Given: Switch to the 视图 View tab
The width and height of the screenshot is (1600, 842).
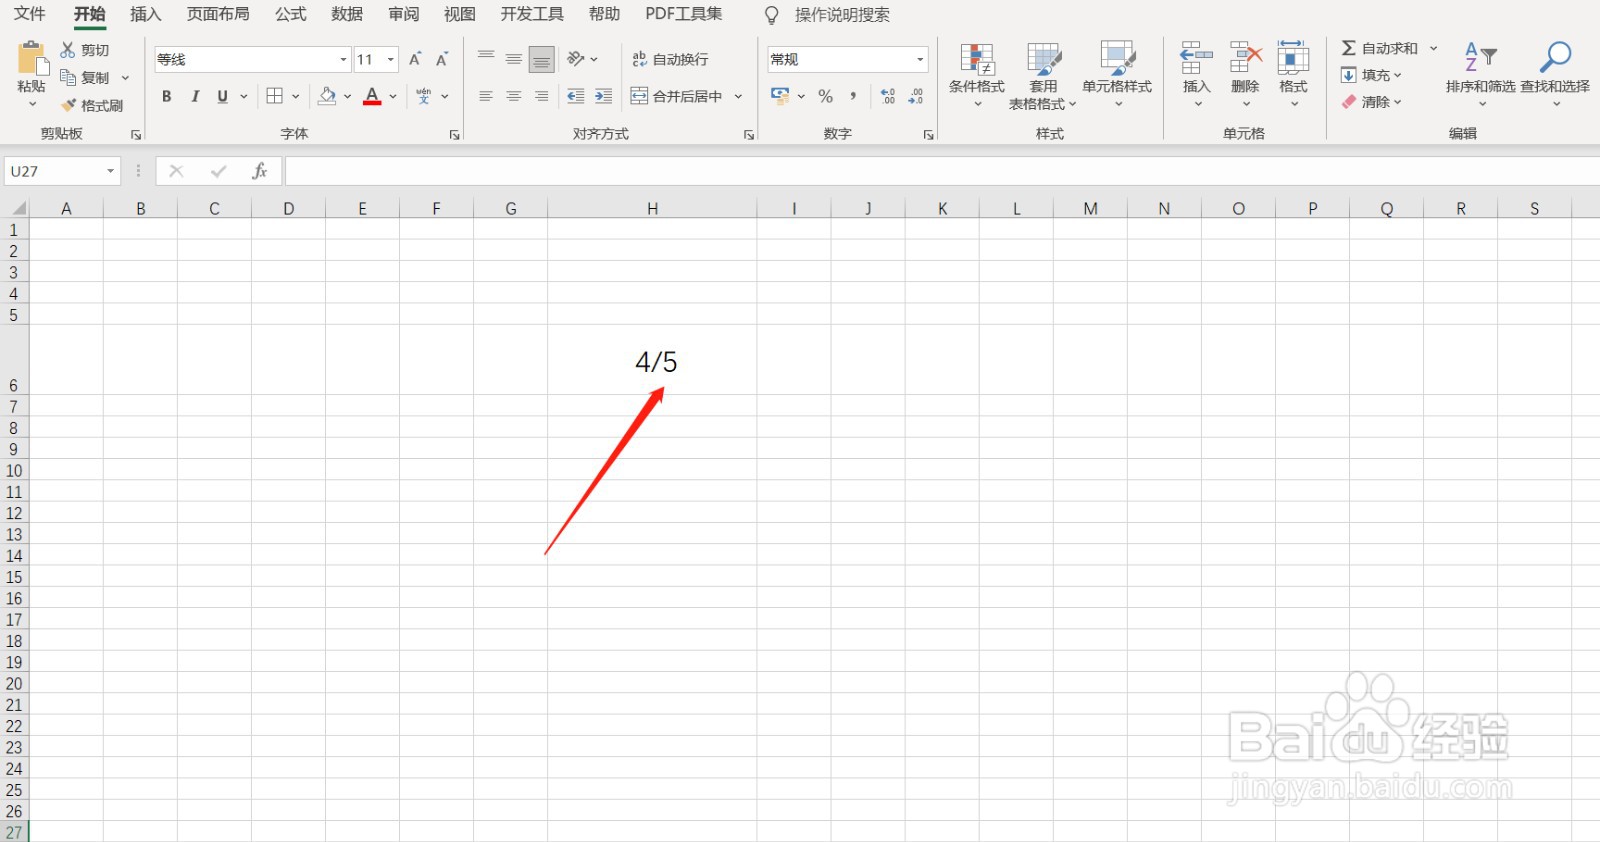Looking at the screenshot, I should [x=460, y=14].
